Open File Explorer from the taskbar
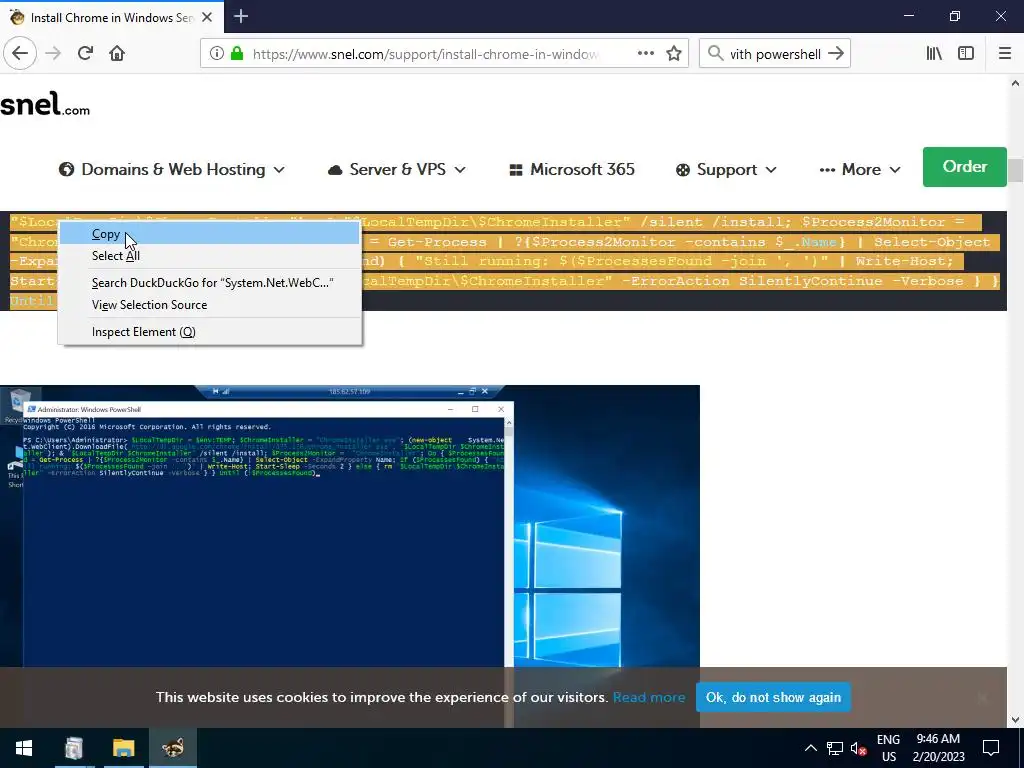Screen dimensions: 1024x768 tap(123, 748)
